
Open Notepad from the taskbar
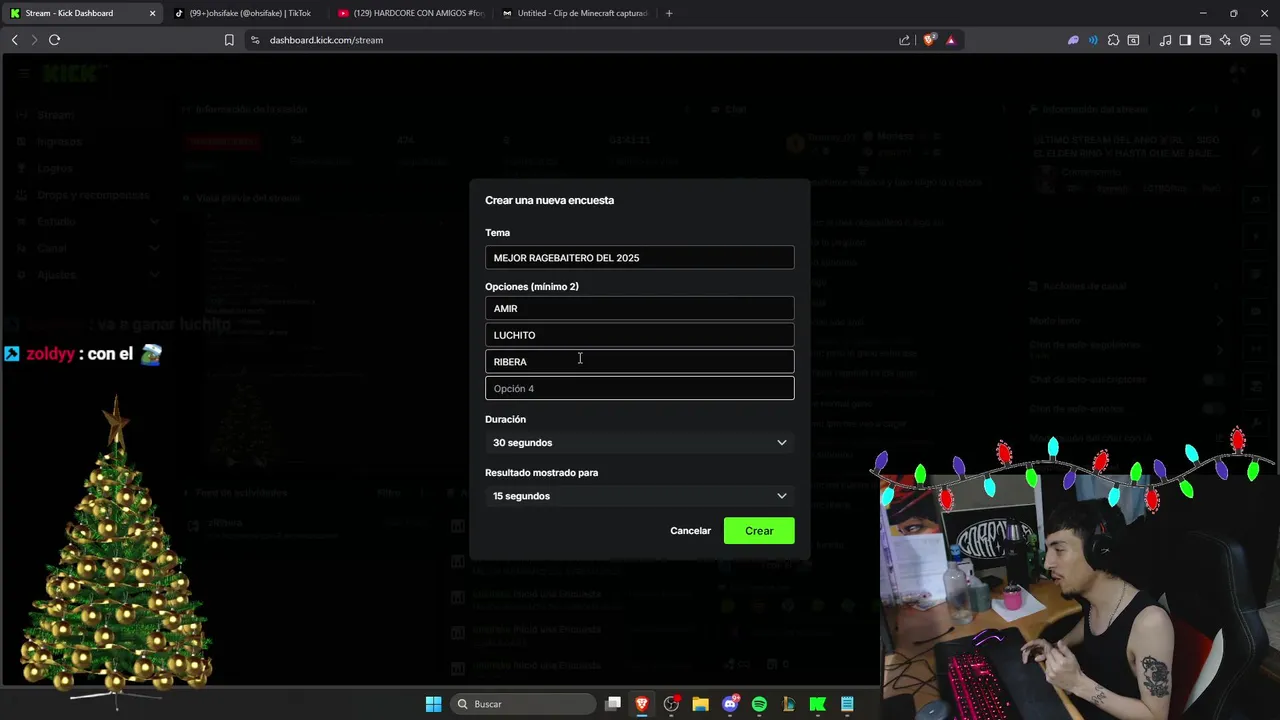pyautogui.click(x=847, y=704)
